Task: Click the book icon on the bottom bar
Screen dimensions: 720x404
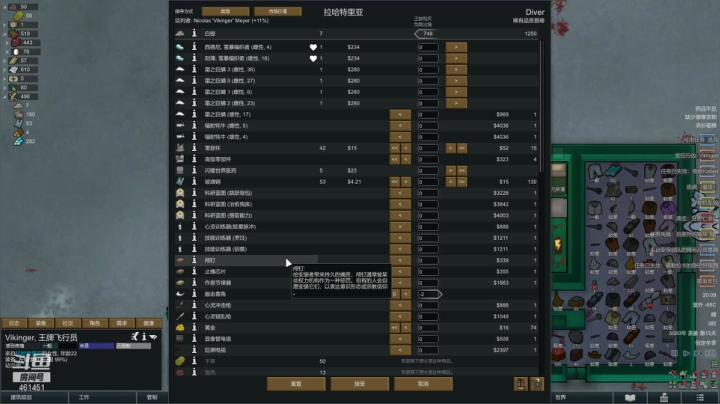Action: 630,398
